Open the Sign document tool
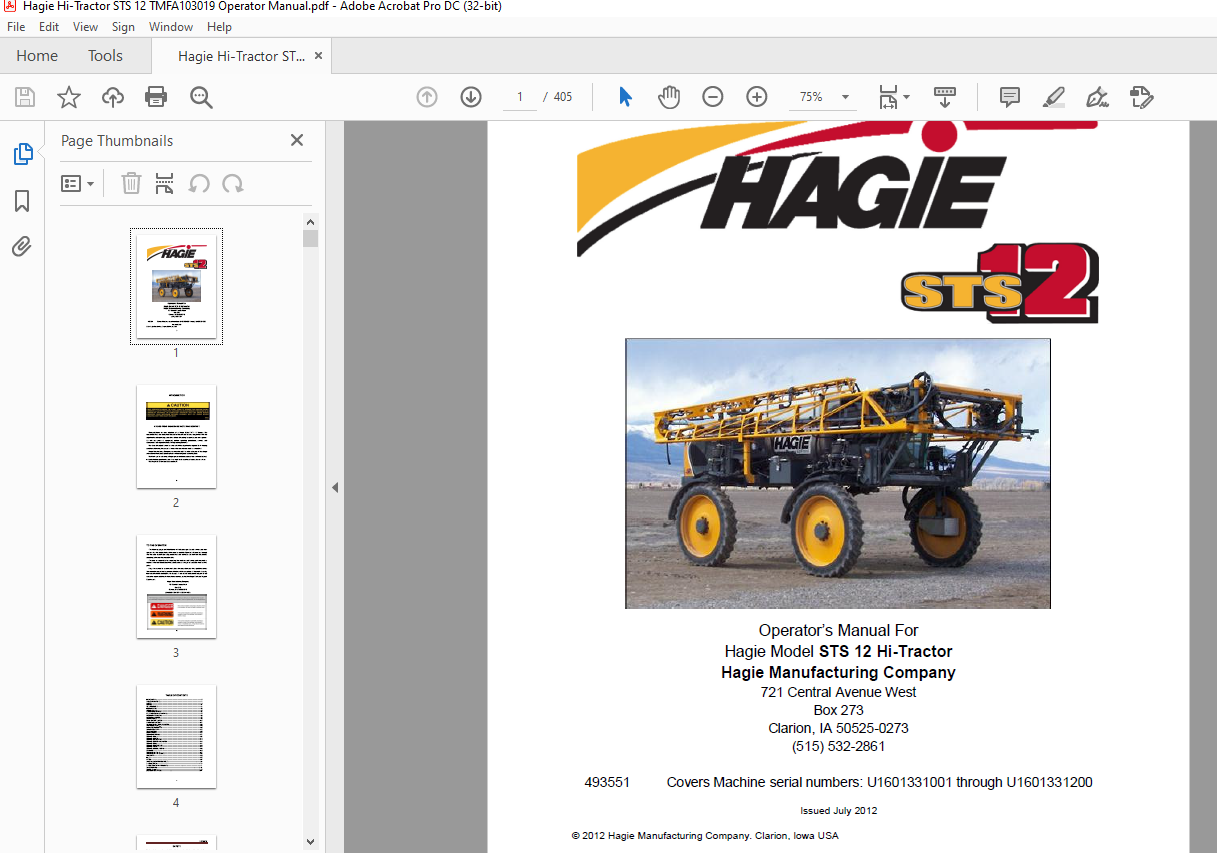 1097,97
